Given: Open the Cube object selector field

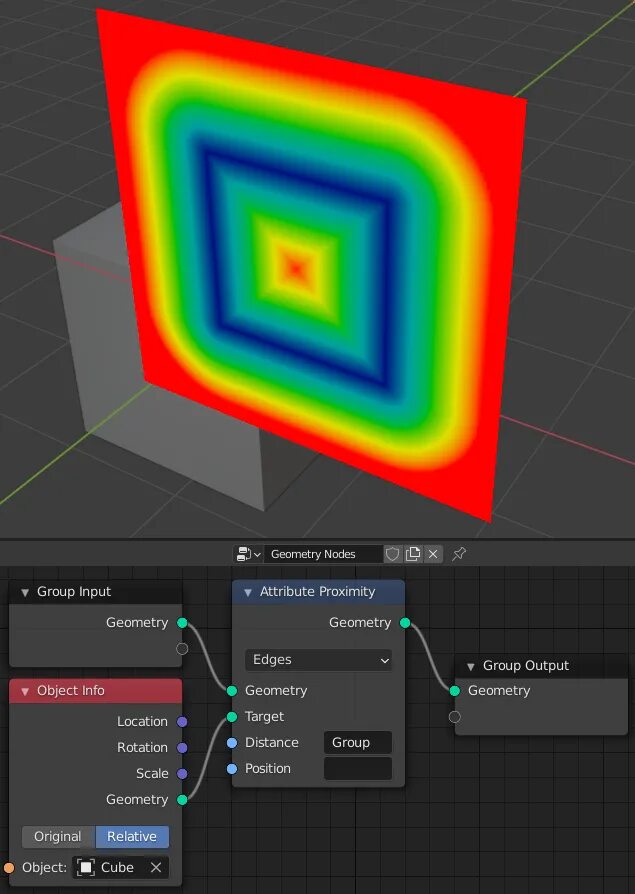Looking at the screenshot, I should [120, 867].
